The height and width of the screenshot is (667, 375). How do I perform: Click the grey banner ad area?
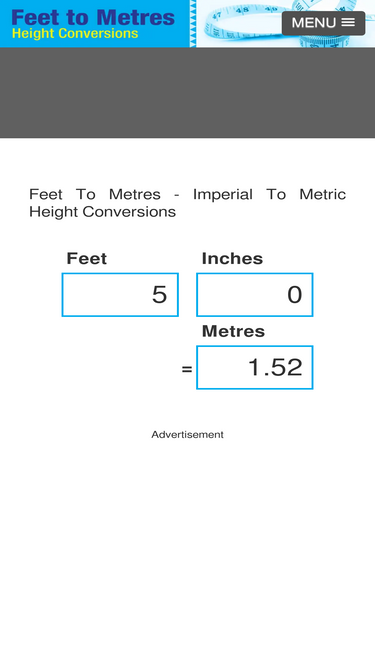point(188,92)
